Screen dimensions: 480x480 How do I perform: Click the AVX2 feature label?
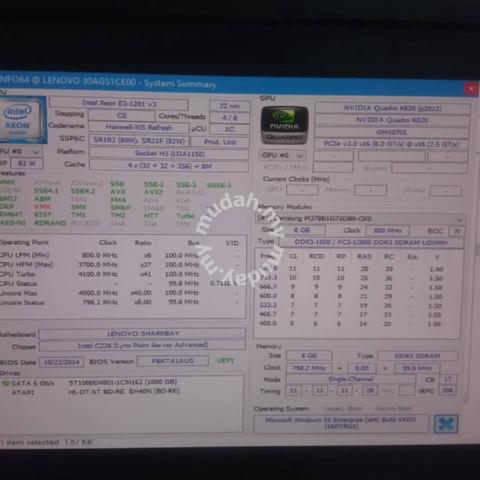[153, 192]
